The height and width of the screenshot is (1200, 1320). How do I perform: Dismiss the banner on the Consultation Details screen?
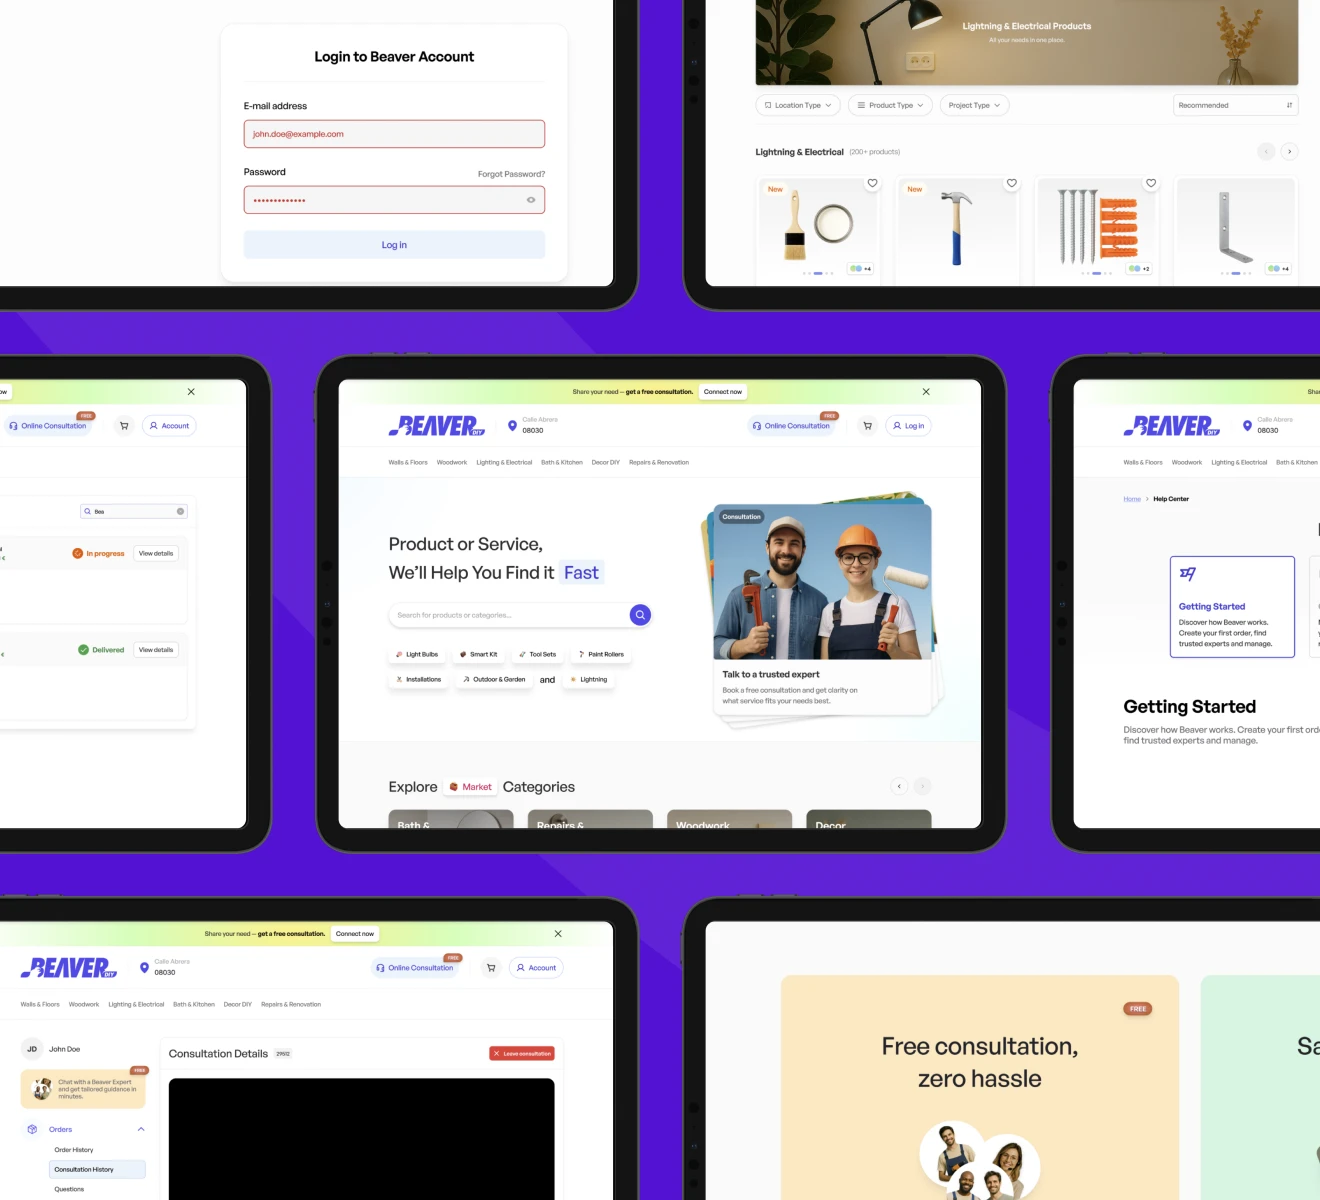tap(558, 934)
